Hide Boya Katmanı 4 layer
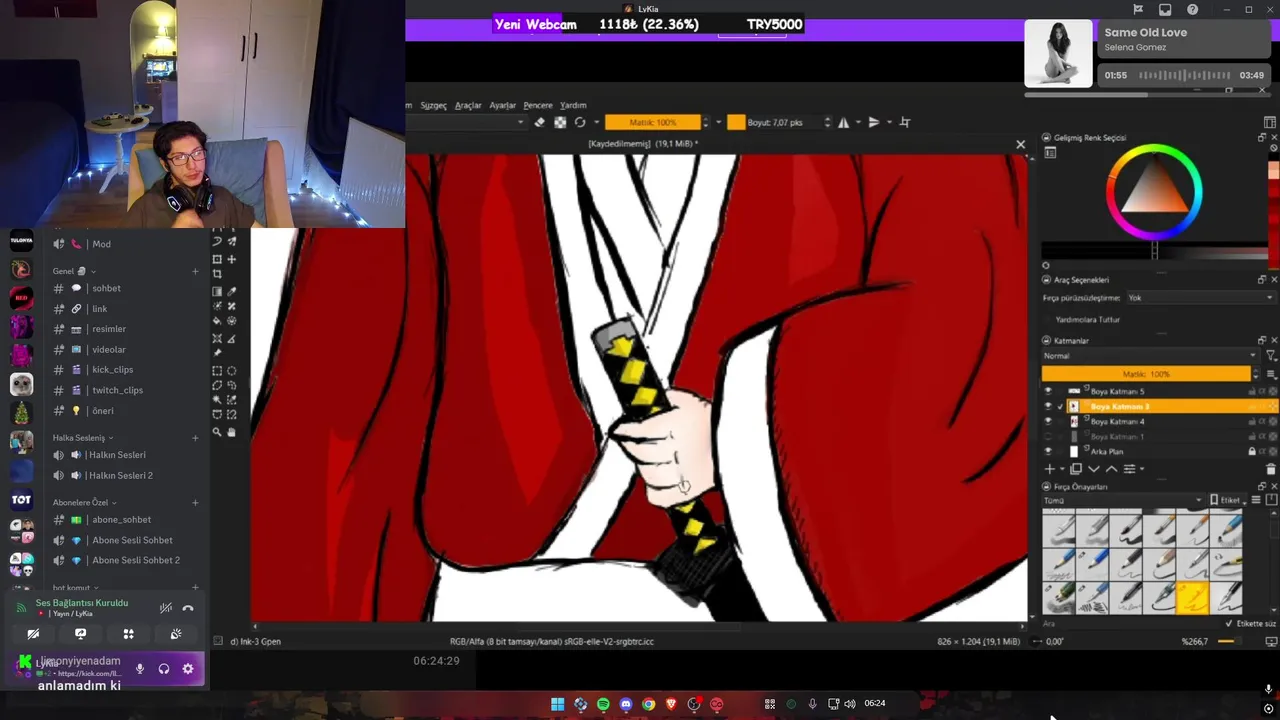Image resolution: width=1280 pixels, height=720 pixels. (x=1048, y=421)
